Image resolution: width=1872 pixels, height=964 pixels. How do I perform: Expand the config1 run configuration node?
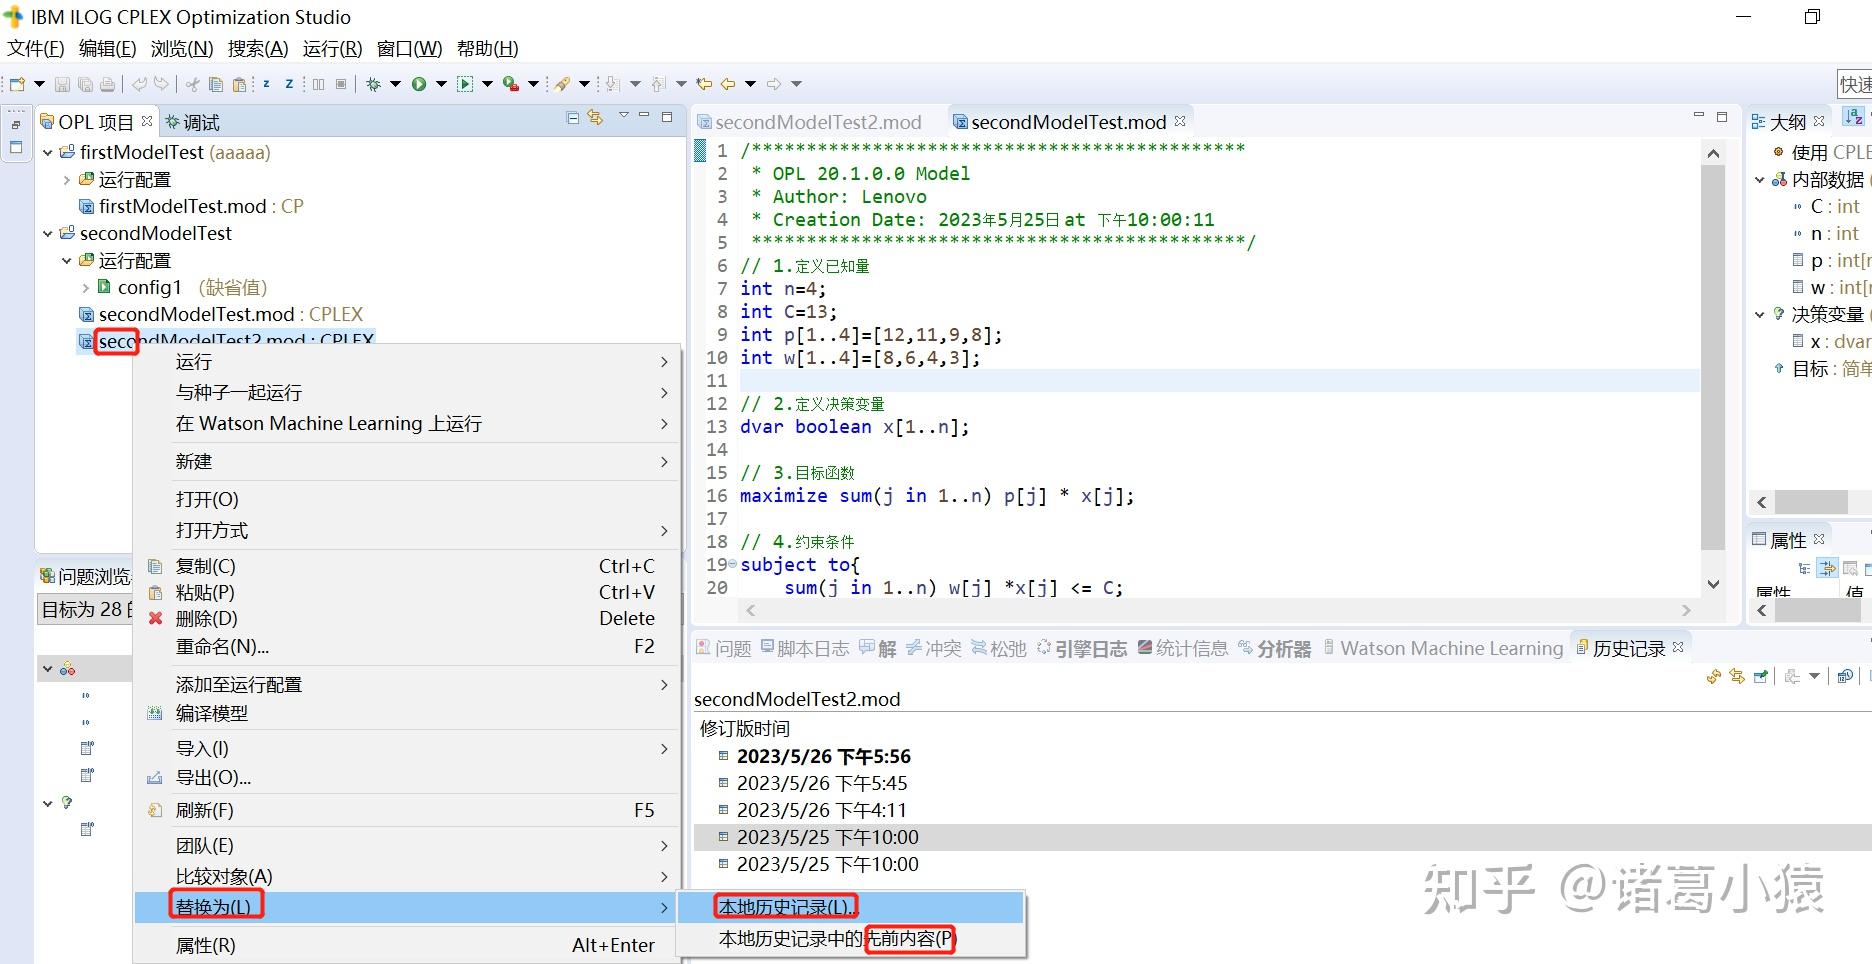point(85,287)
